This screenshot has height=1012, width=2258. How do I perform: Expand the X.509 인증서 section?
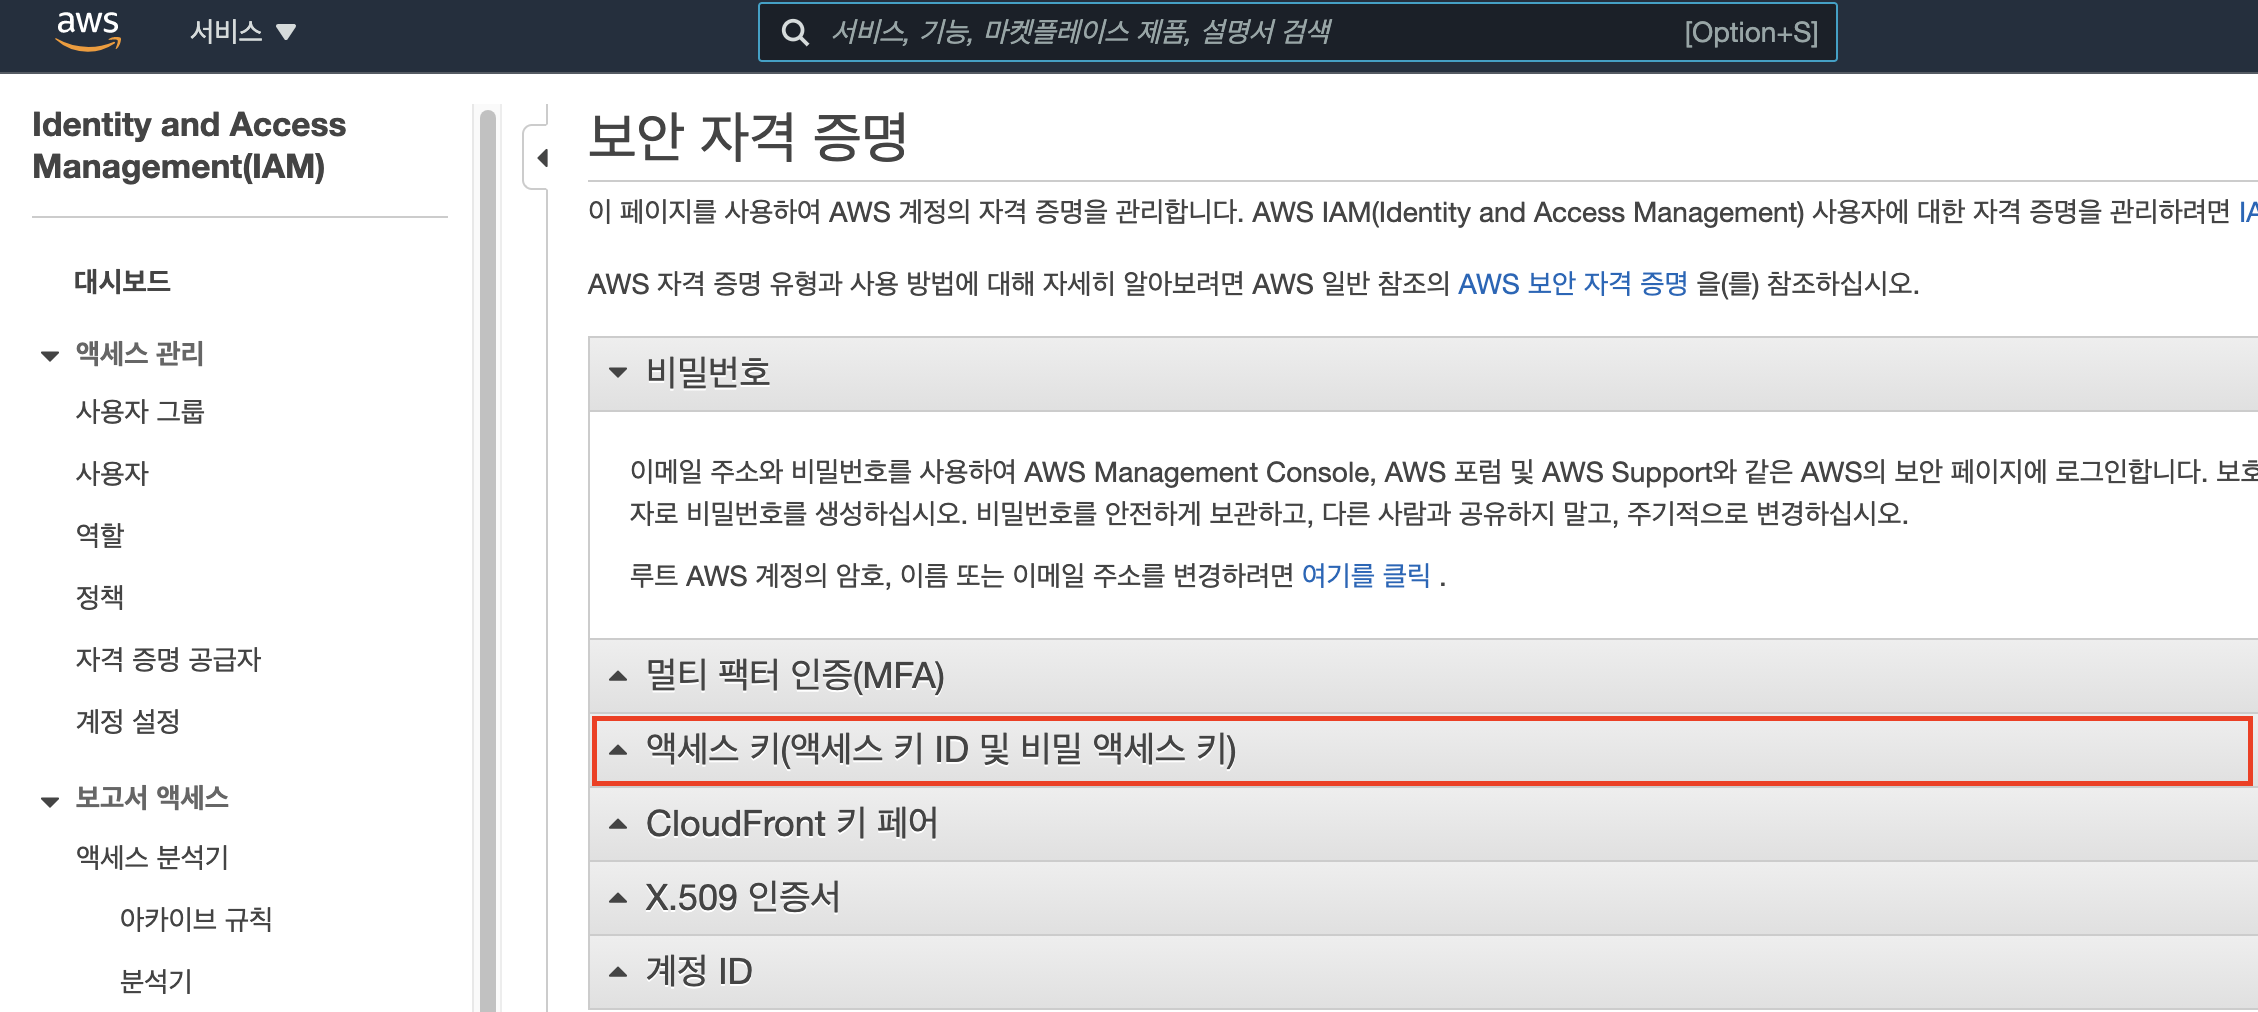pos(1423,898)
